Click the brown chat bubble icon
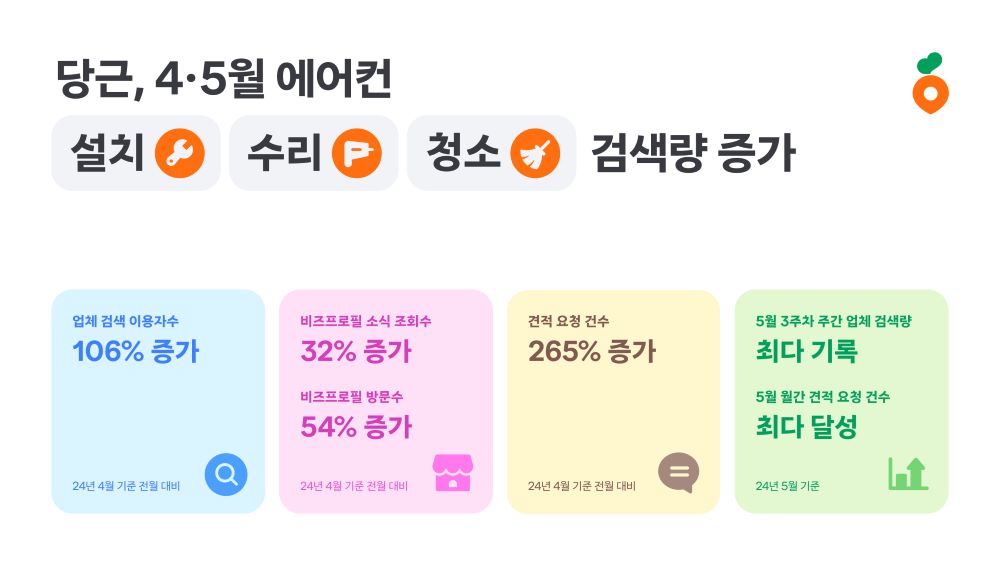The width and height of the screenshot is (1000, 565). pyautogui.click(x=679, y=473)
